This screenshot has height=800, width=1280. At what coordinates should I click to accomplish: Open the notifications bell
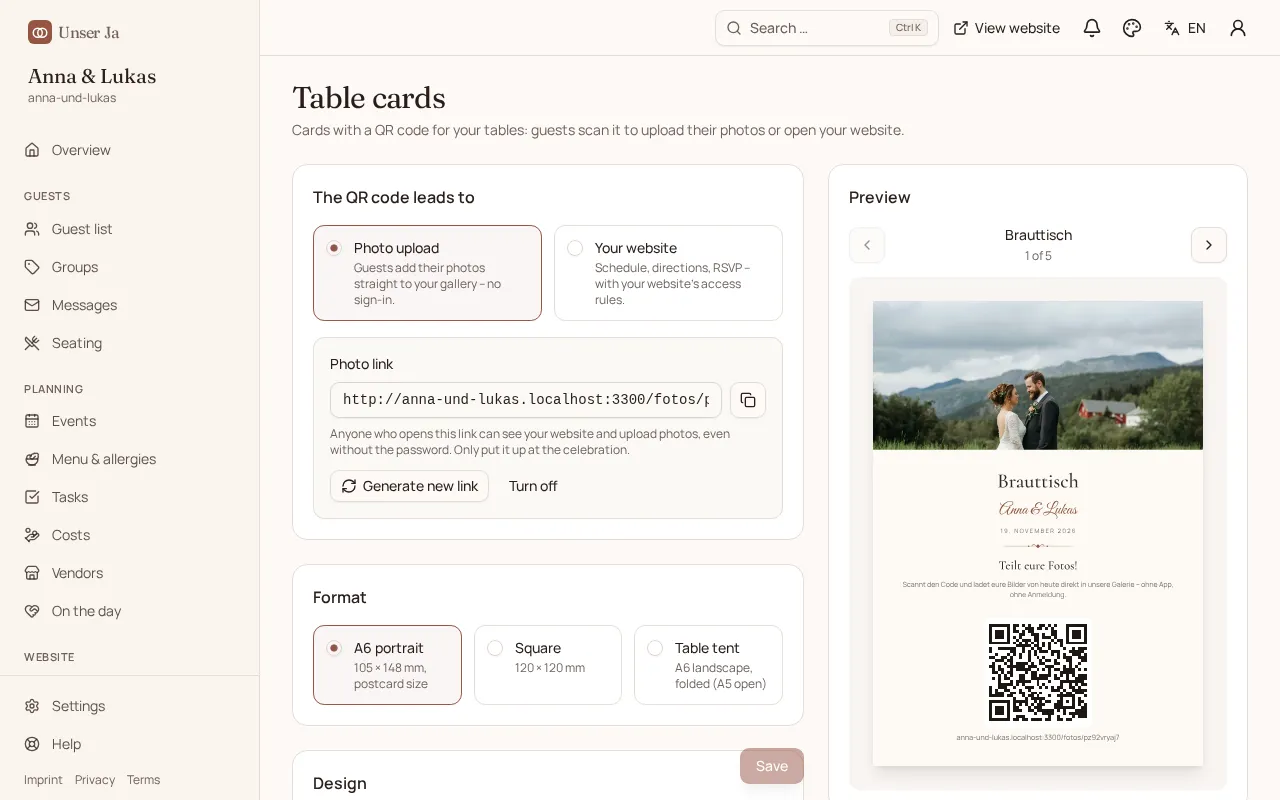[1092, 28]
